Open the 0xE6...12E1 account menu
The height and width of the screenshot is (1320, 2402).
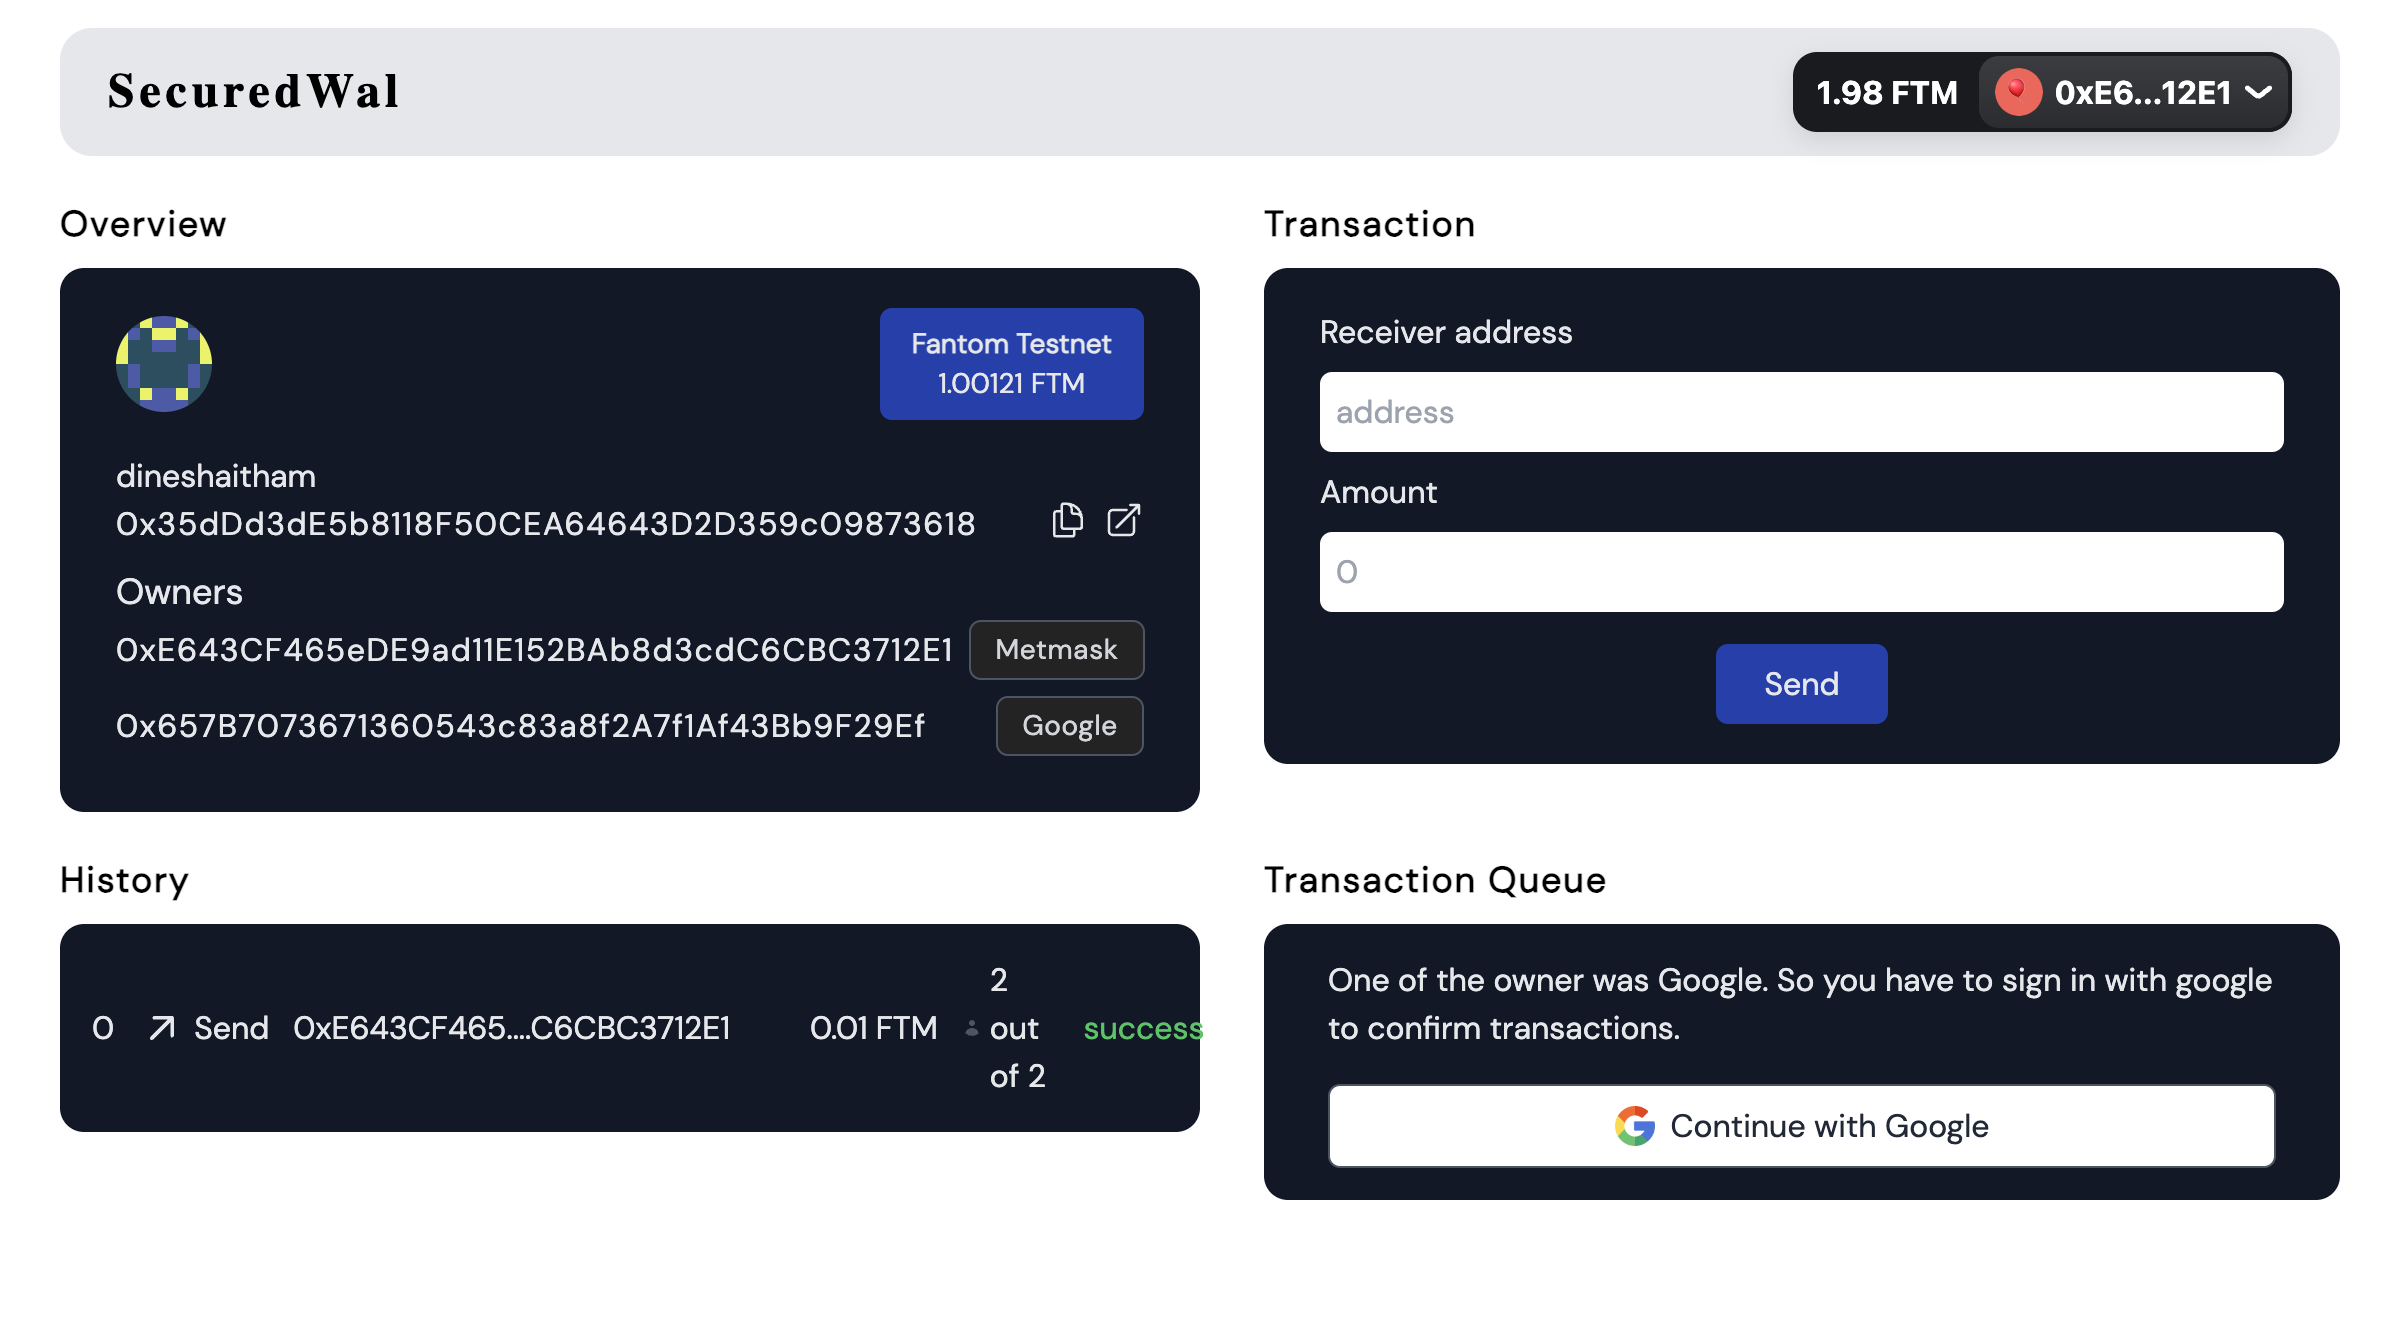pos(2142,93)
